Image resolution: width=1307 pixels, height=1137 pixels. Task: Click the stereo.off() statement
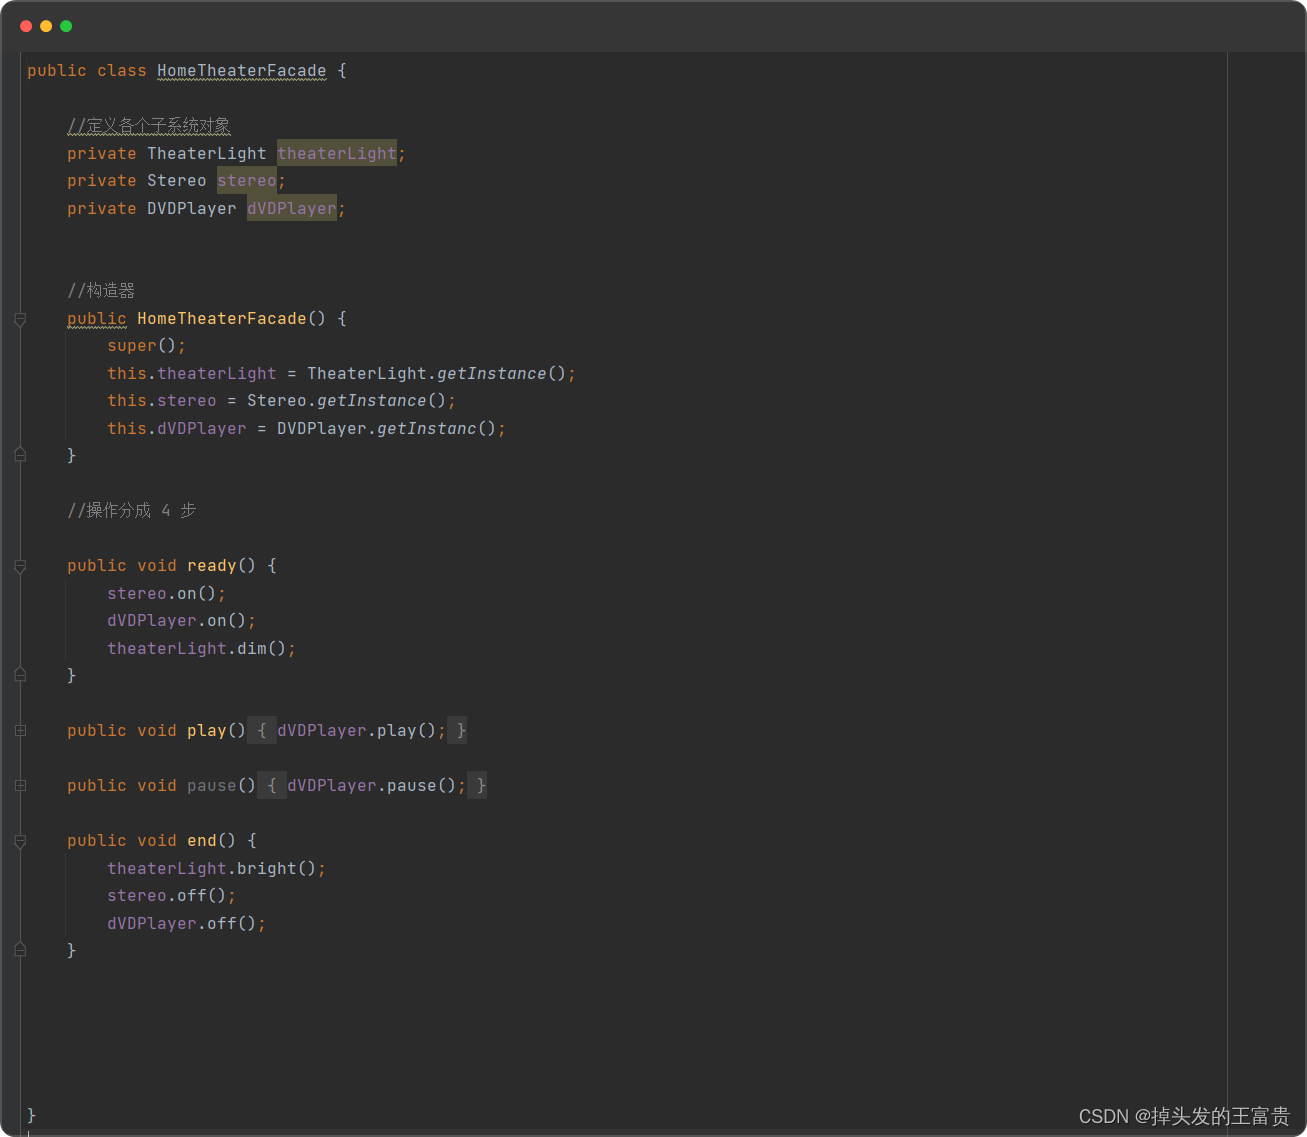[172, 896]
